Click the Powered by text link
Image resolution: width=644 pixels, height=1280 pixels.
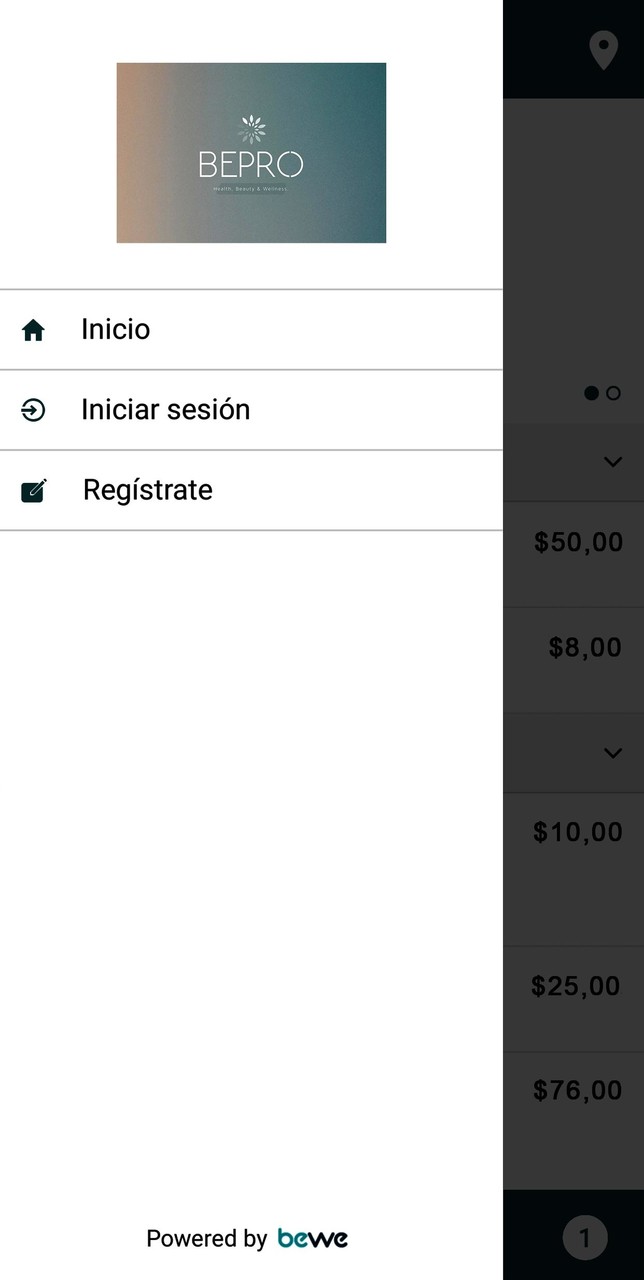(x=206, y=1239)
